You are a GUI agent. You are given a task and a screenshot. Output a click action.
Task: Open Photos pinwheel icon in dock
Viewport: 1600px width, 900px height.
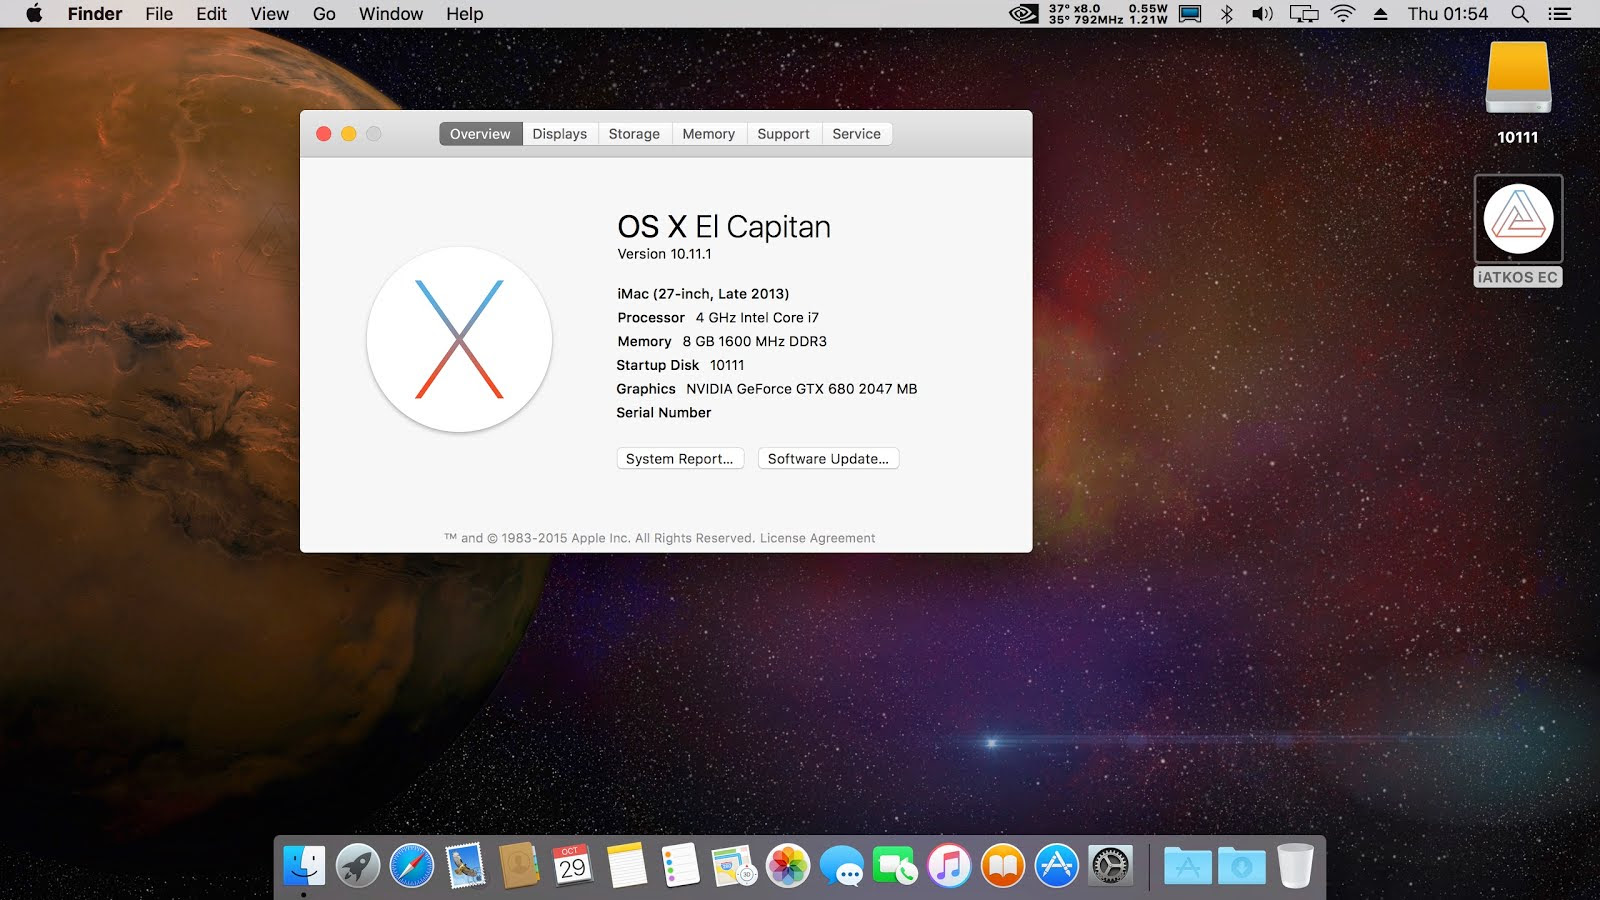click(x=788, y=866)
